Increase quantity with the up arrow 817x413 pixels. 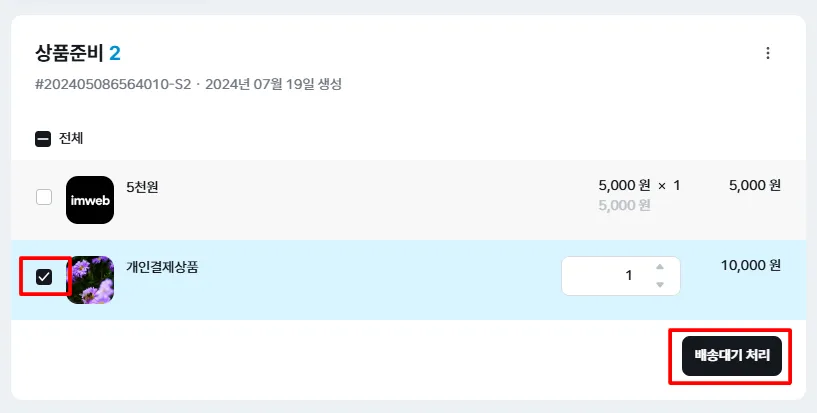660,267
